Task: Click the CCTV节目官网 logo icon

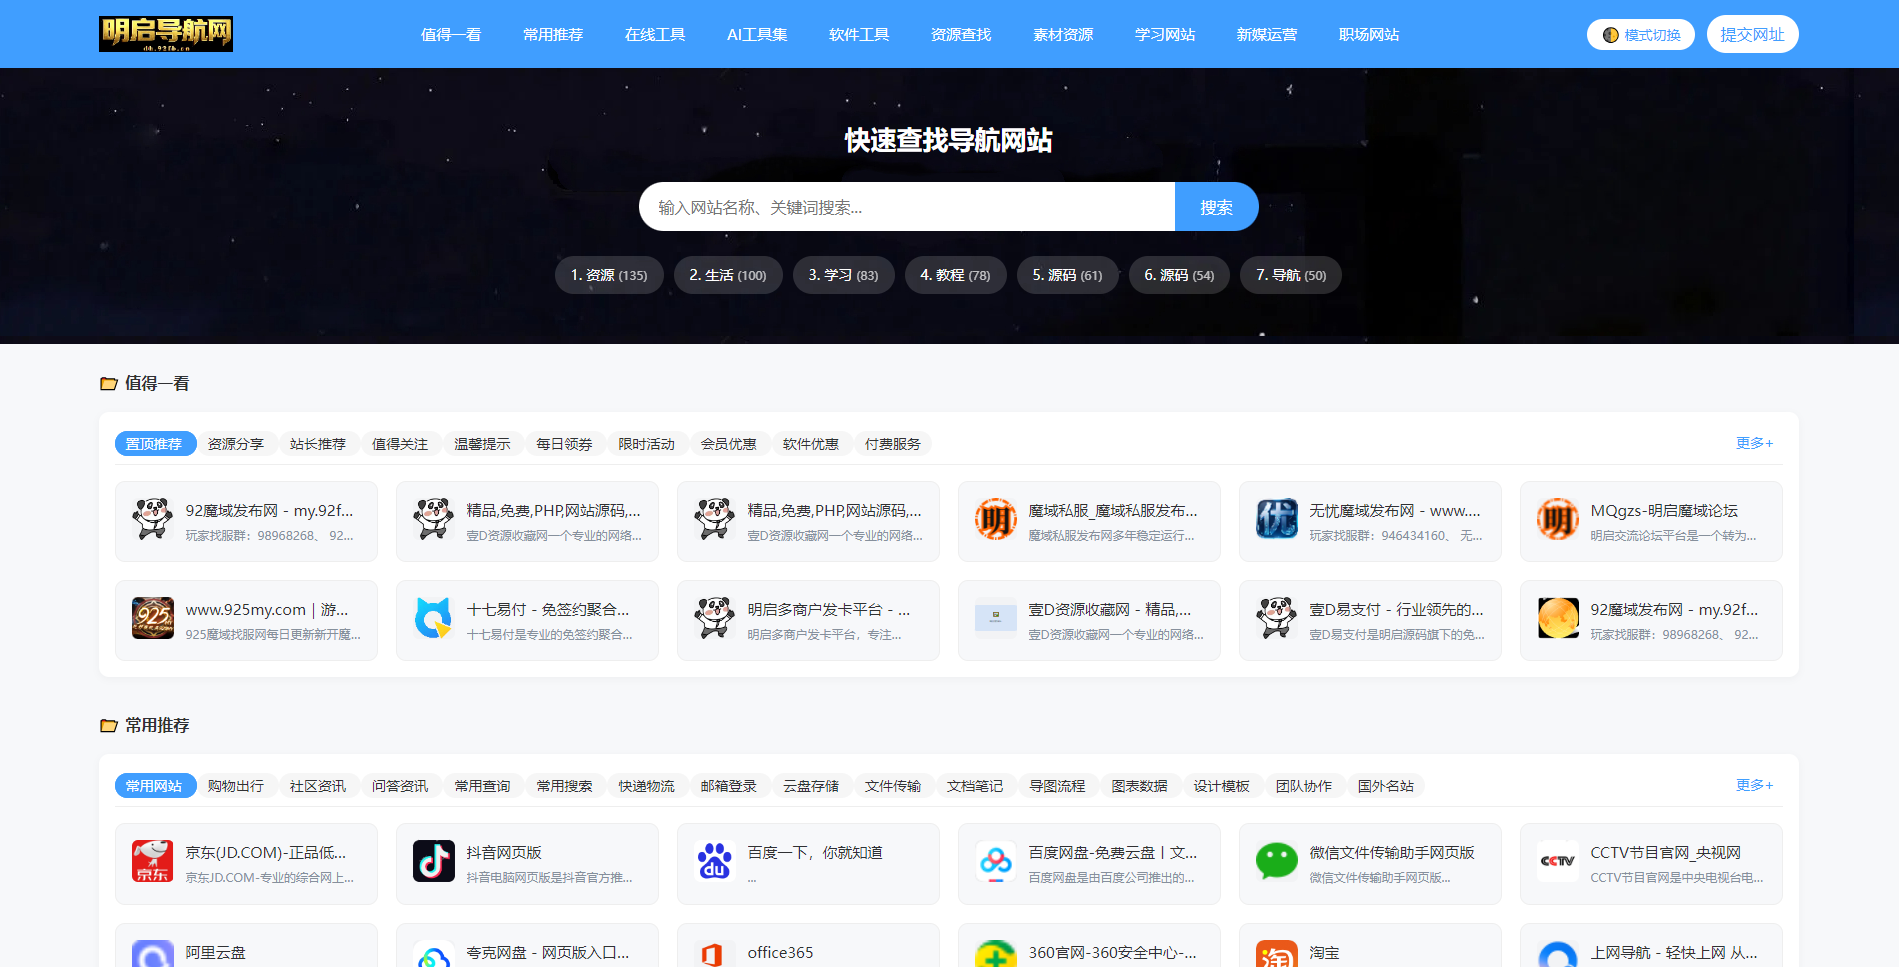Action: coord(1558,861)
